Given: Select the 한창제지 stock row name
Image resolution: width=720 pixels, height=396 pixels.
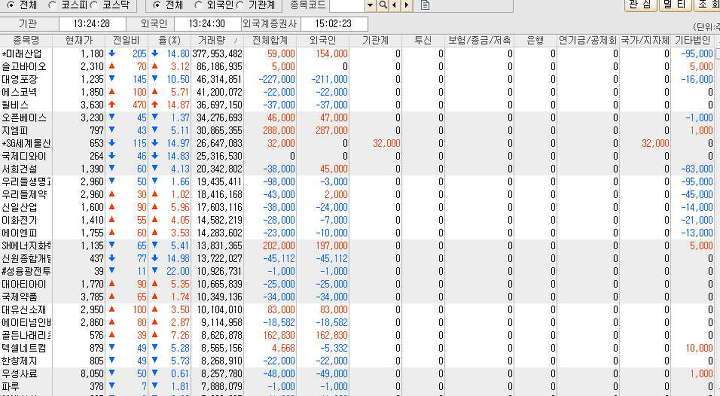Looking at the screenshot, I should coord(19,362).
